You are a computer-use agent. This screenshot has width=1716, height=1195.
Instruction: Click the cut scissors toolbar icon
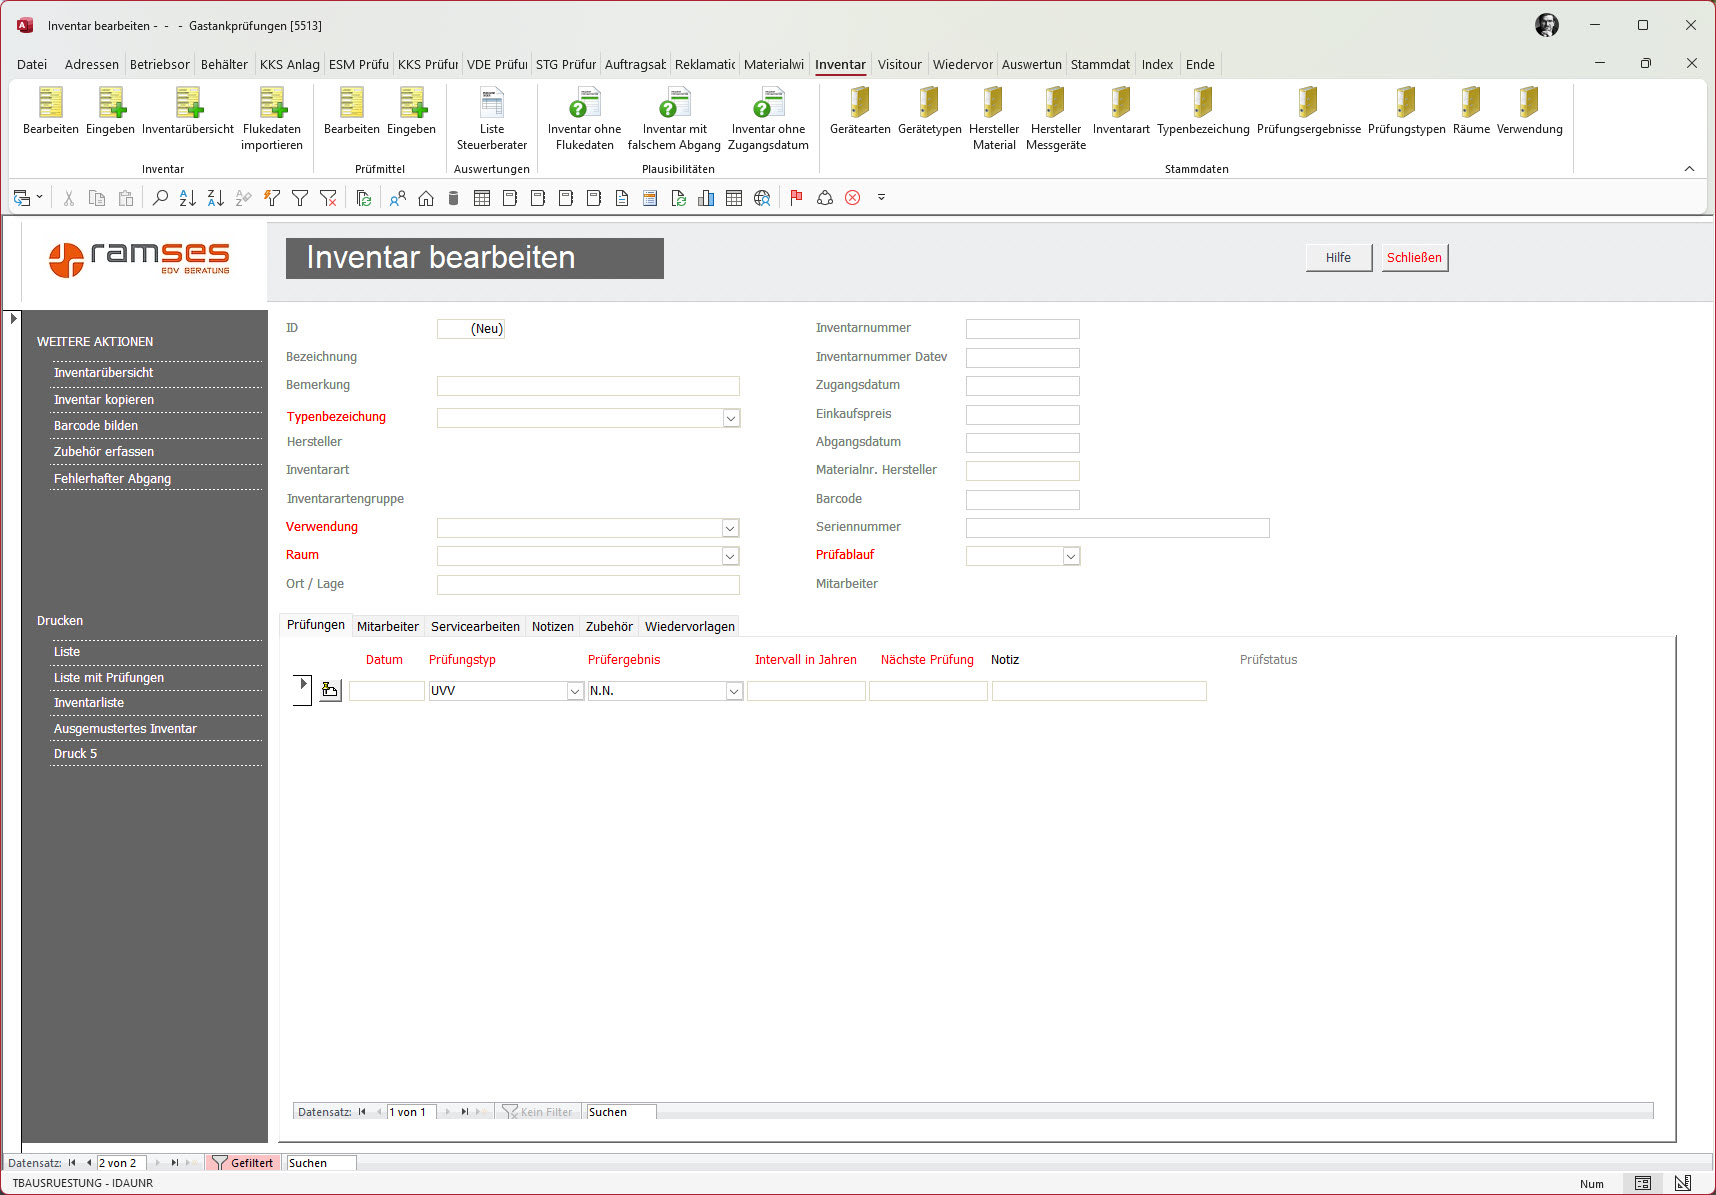[x=69, y=198]
